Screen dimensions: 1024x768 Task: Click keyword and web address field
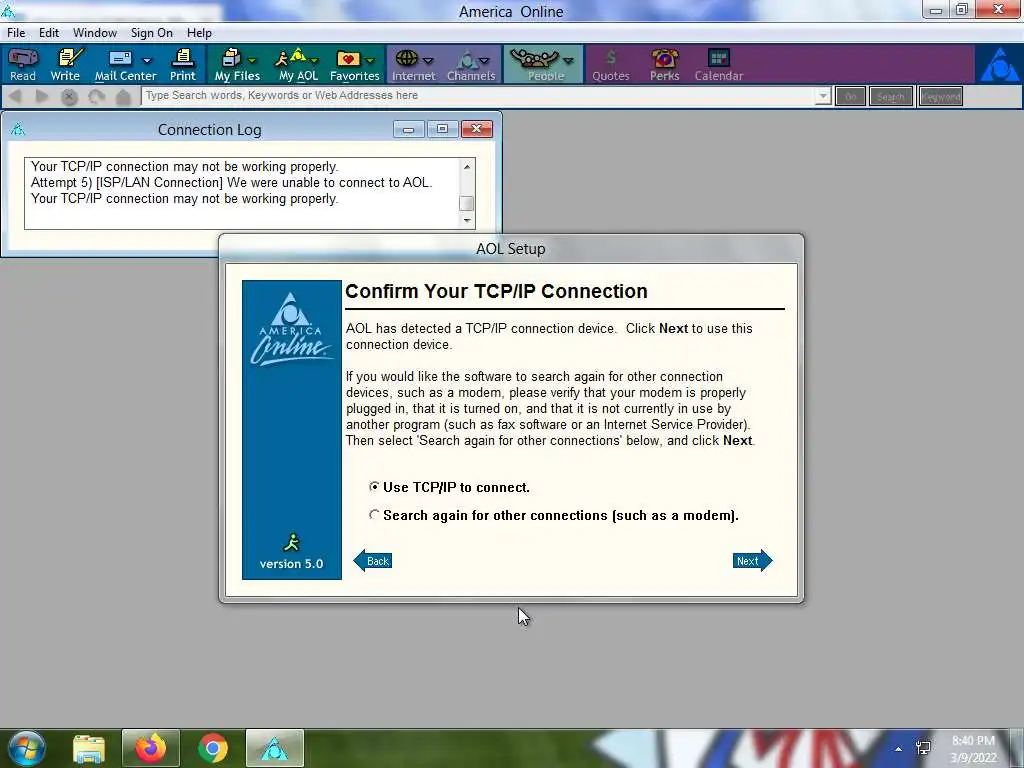click(478, 96)
